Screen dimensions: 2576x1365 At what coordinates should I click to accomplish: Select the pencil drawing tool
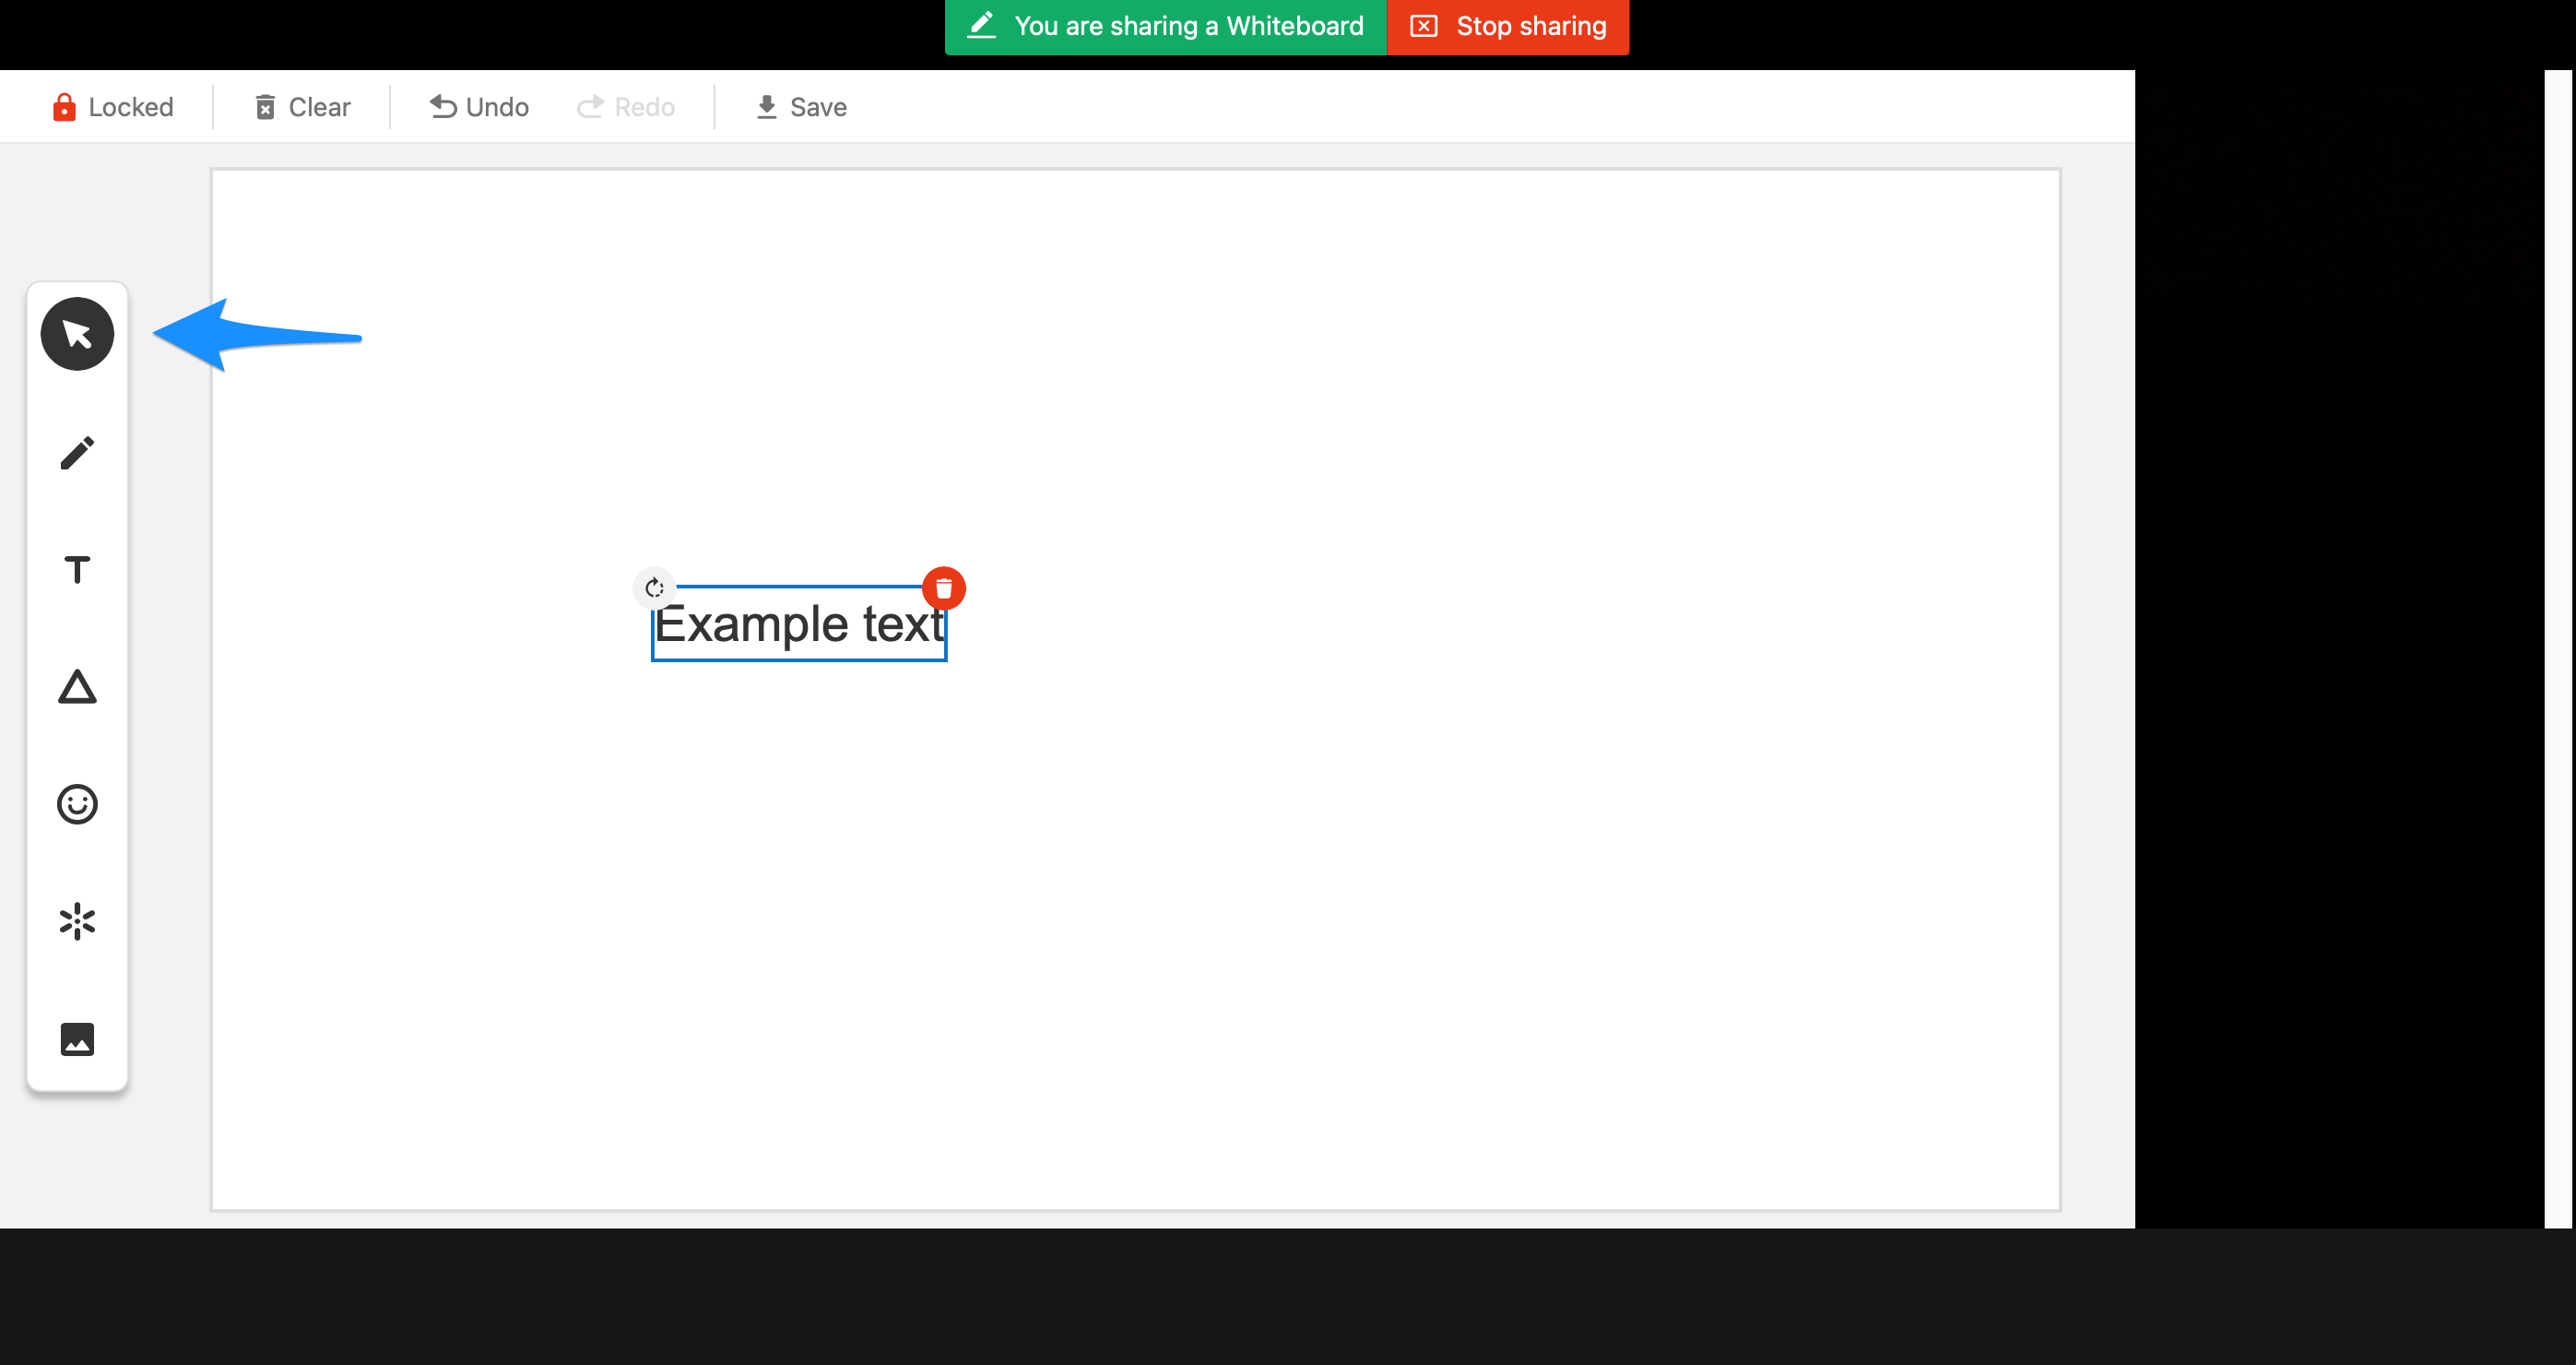[x=77, y=452]
